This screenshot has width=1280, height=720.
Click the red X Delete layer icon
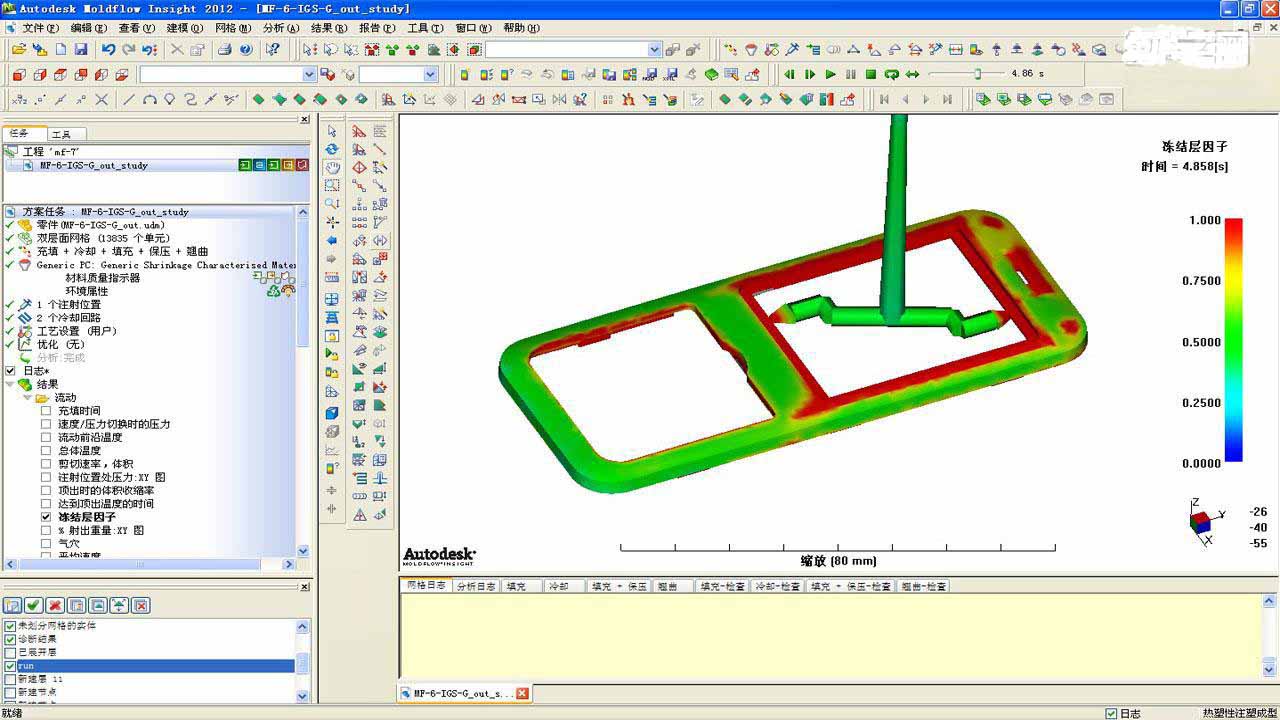point(55,605)
